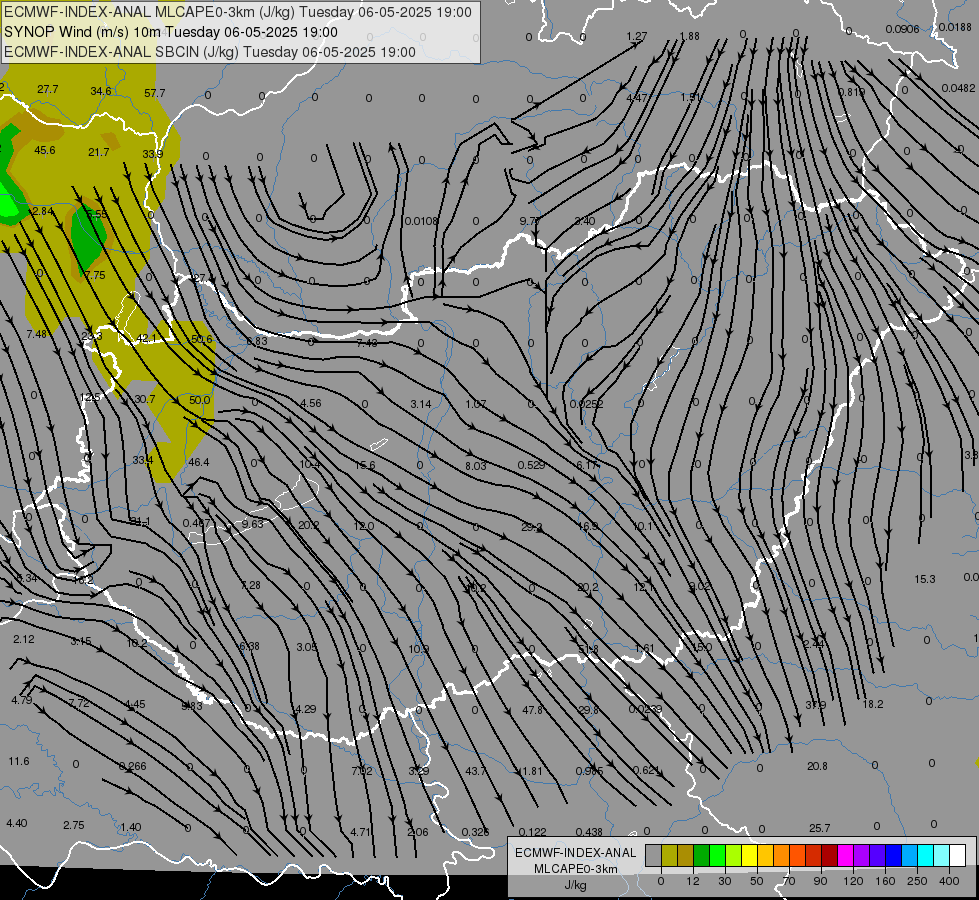
Task: Click the 120 tick label in legend
Action: (853, 881)
